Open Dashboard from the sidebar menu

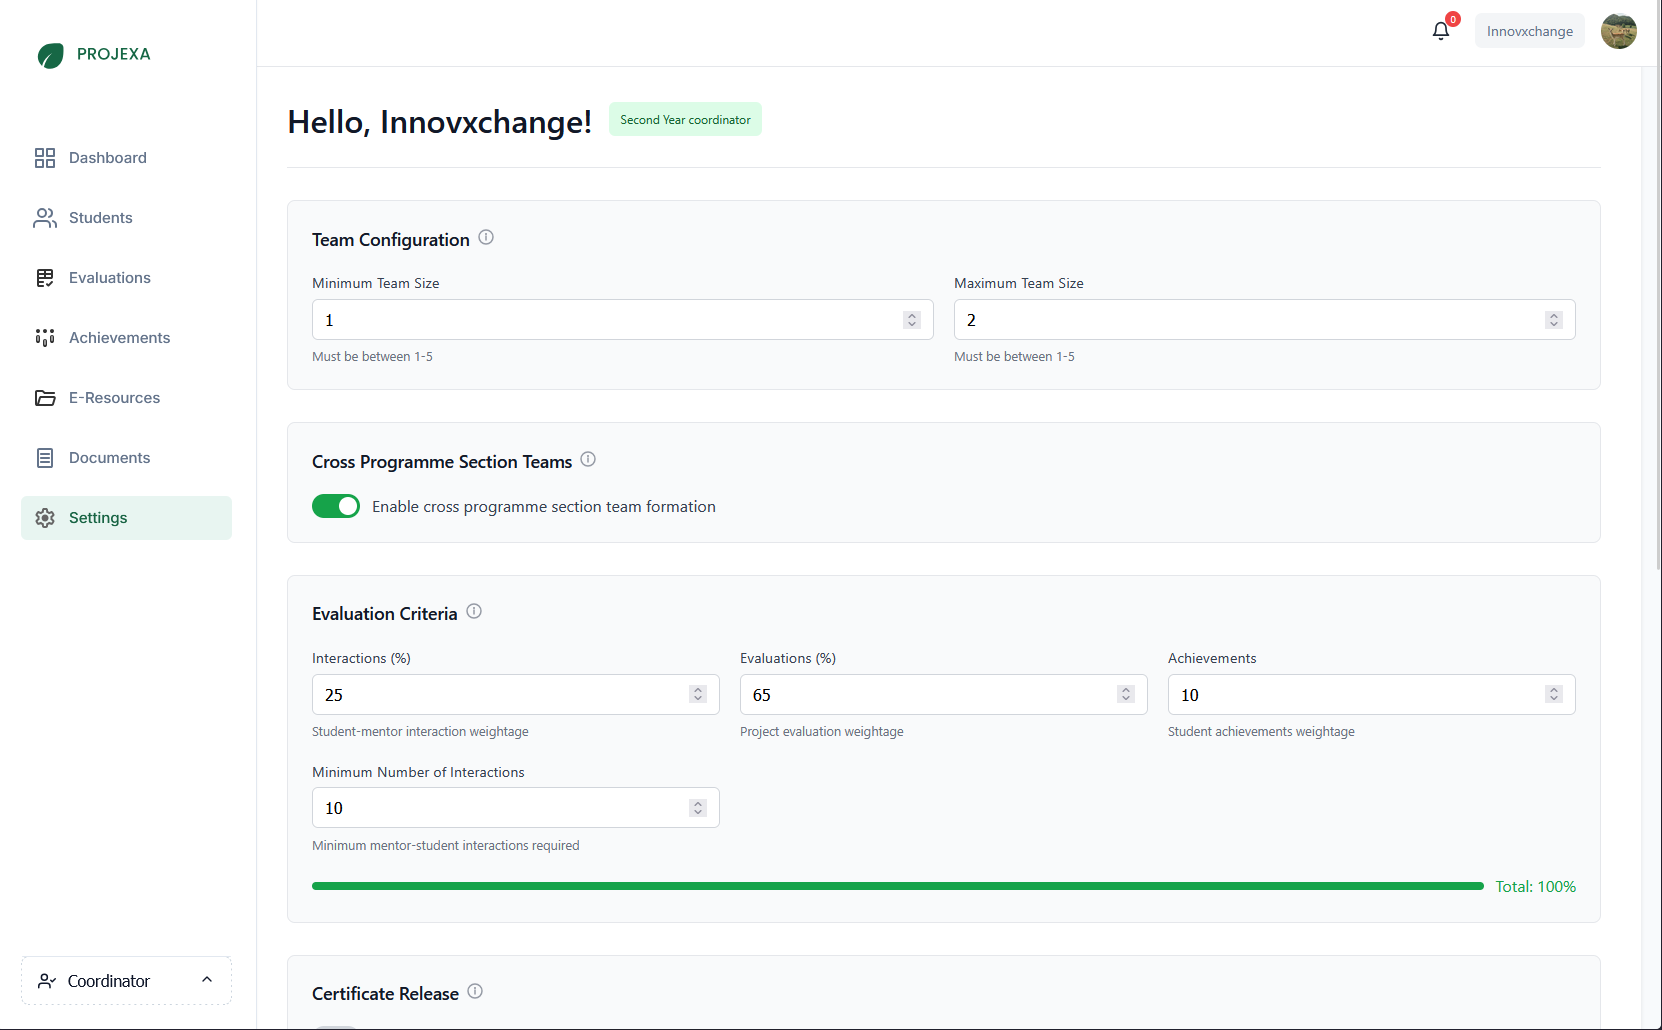coord(107,158)
